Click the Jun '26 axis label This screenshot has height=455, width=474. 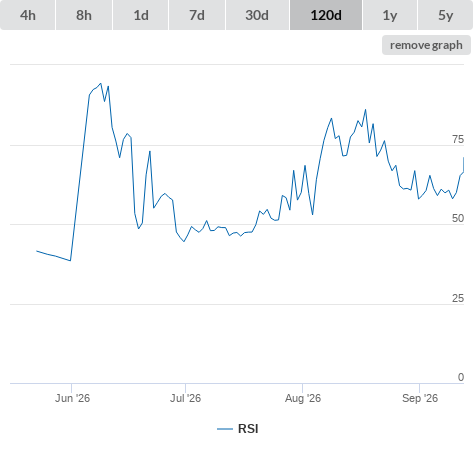point(72,398)
